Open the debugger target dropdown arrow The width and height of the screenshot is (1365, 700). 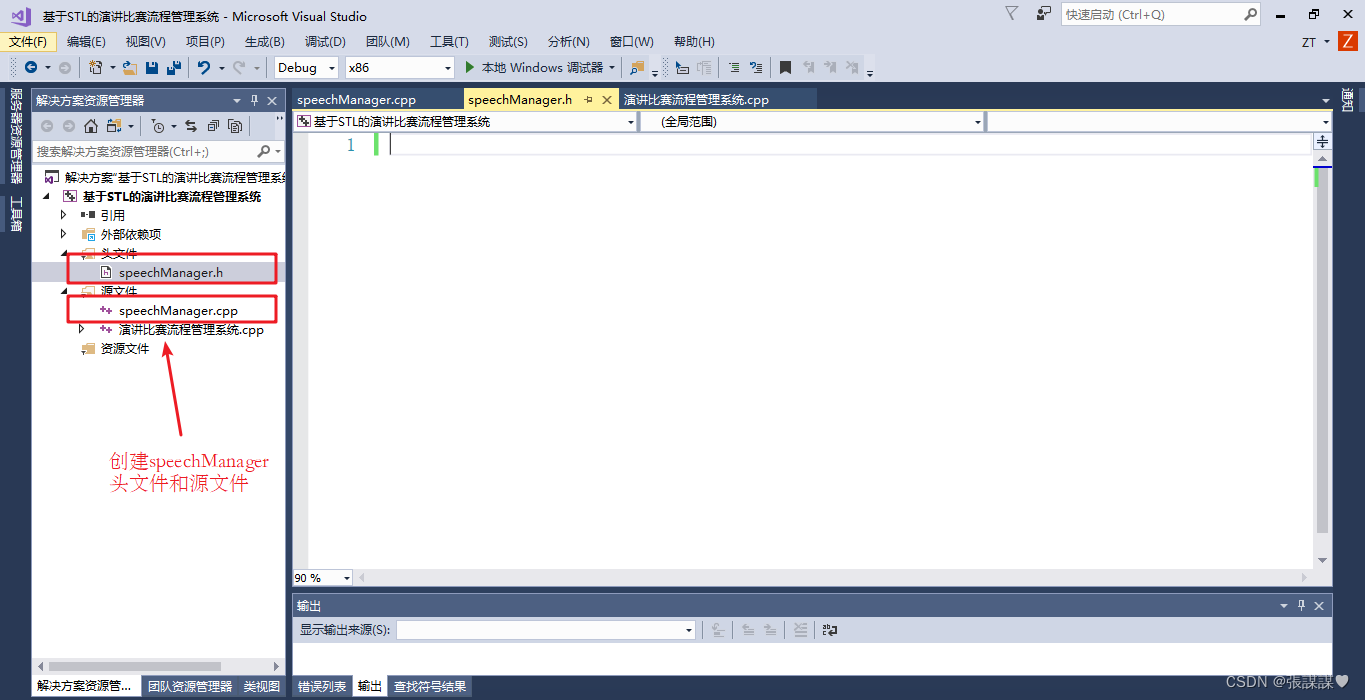(x=612, y=67)
